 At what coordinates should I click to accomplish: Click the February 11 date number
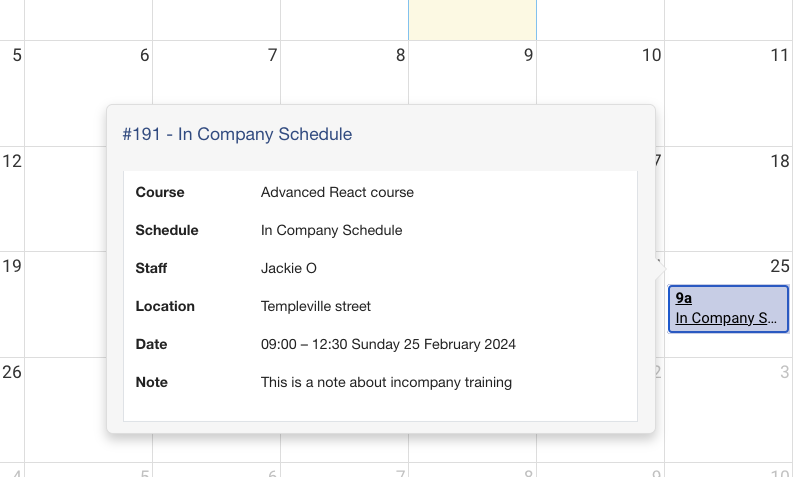pos(780,56)
